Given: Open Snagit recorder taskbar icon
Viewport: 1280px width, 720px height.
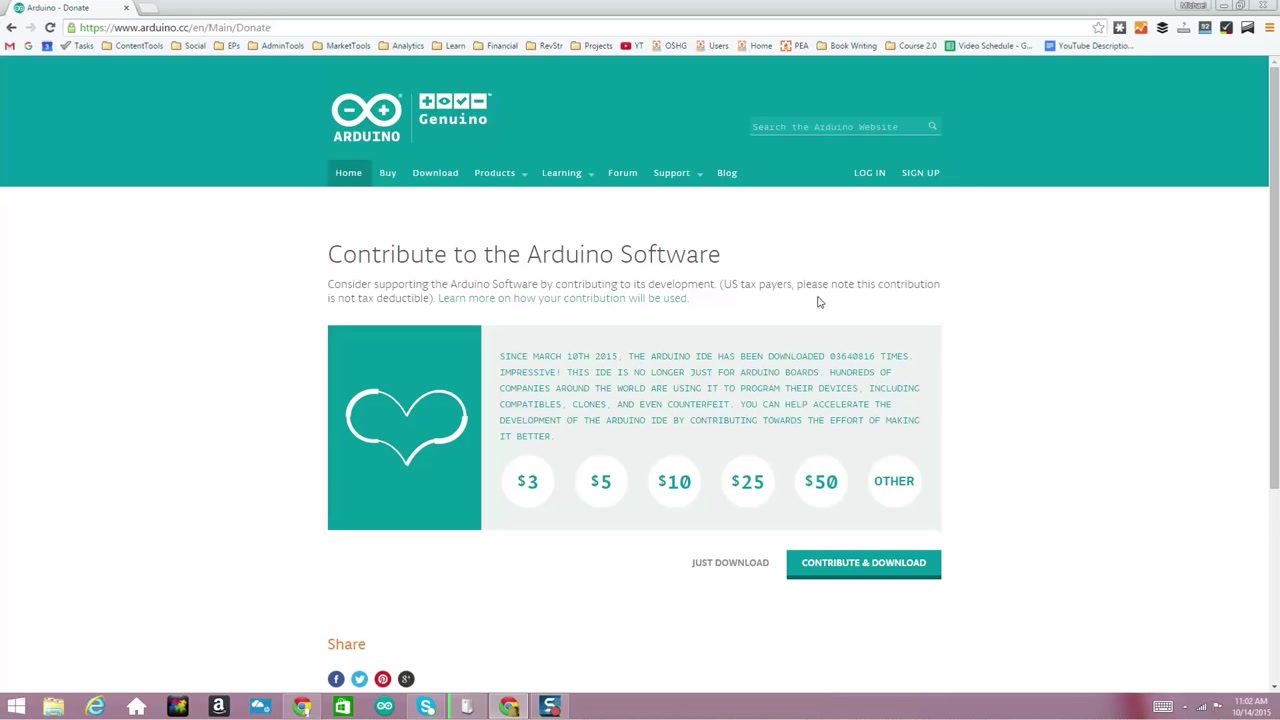Looking at the screenshot, I should click(550, 707).
